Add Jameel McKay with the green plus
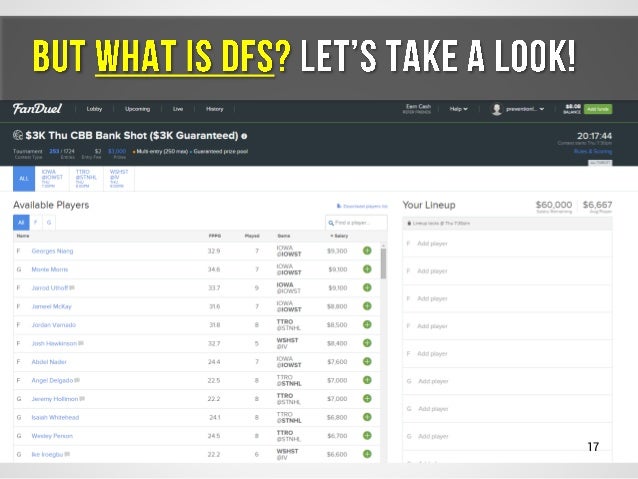 point(367,306)
